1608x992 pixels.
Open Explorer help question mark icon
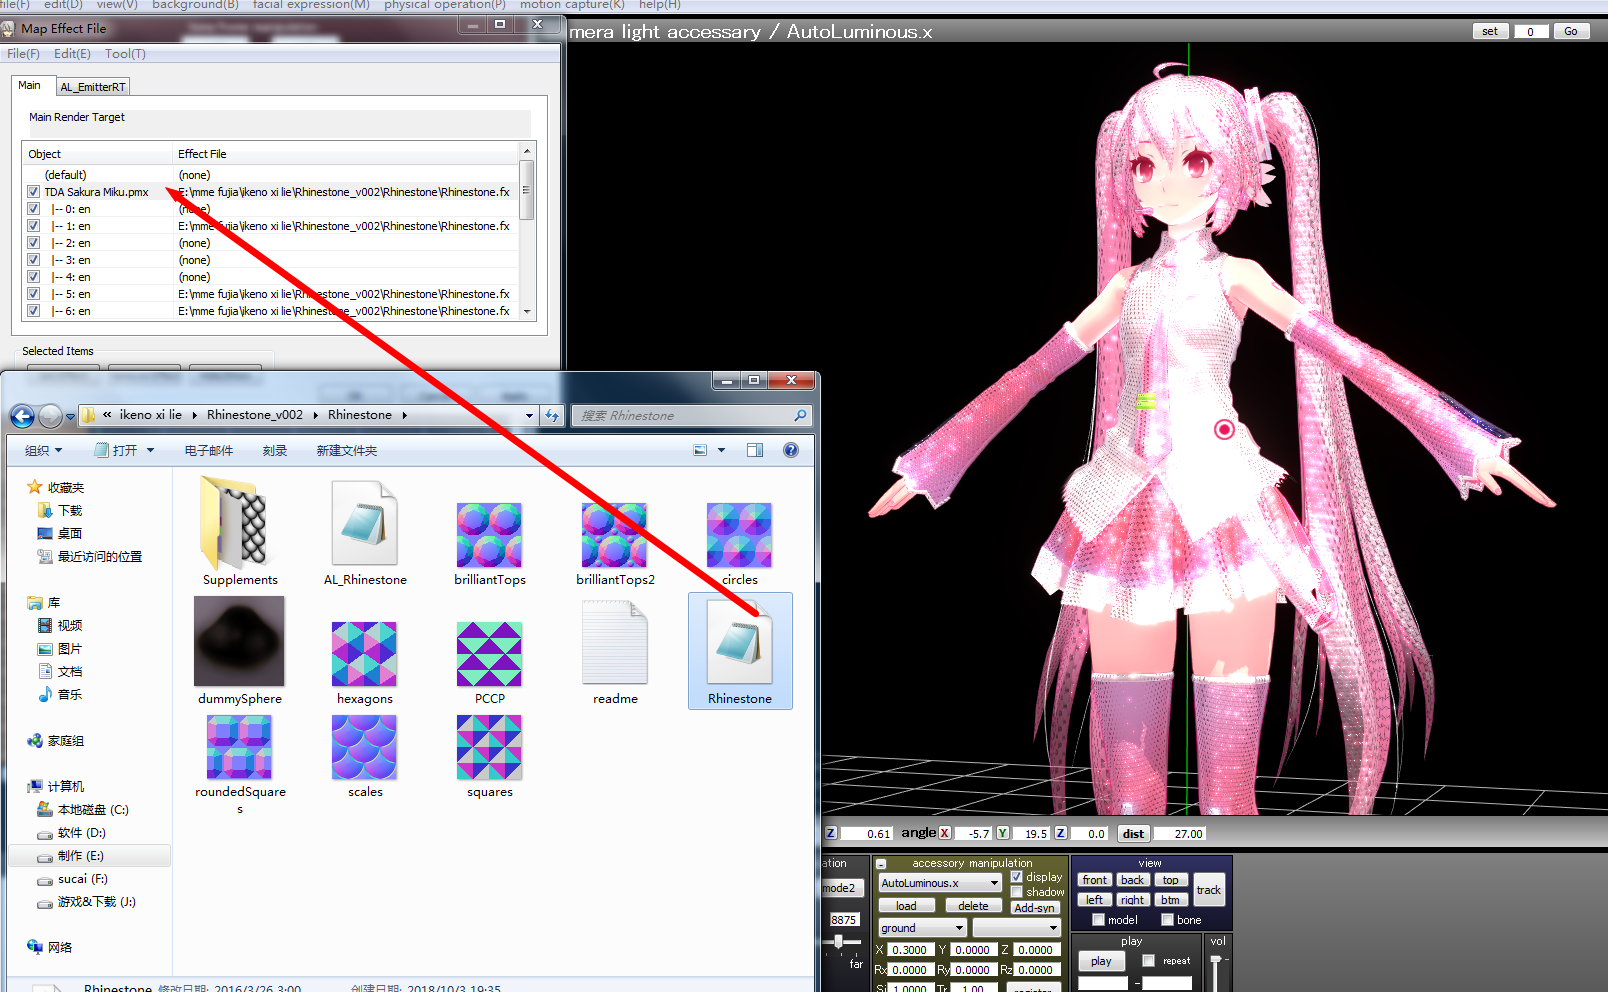(x=791, y=450)
